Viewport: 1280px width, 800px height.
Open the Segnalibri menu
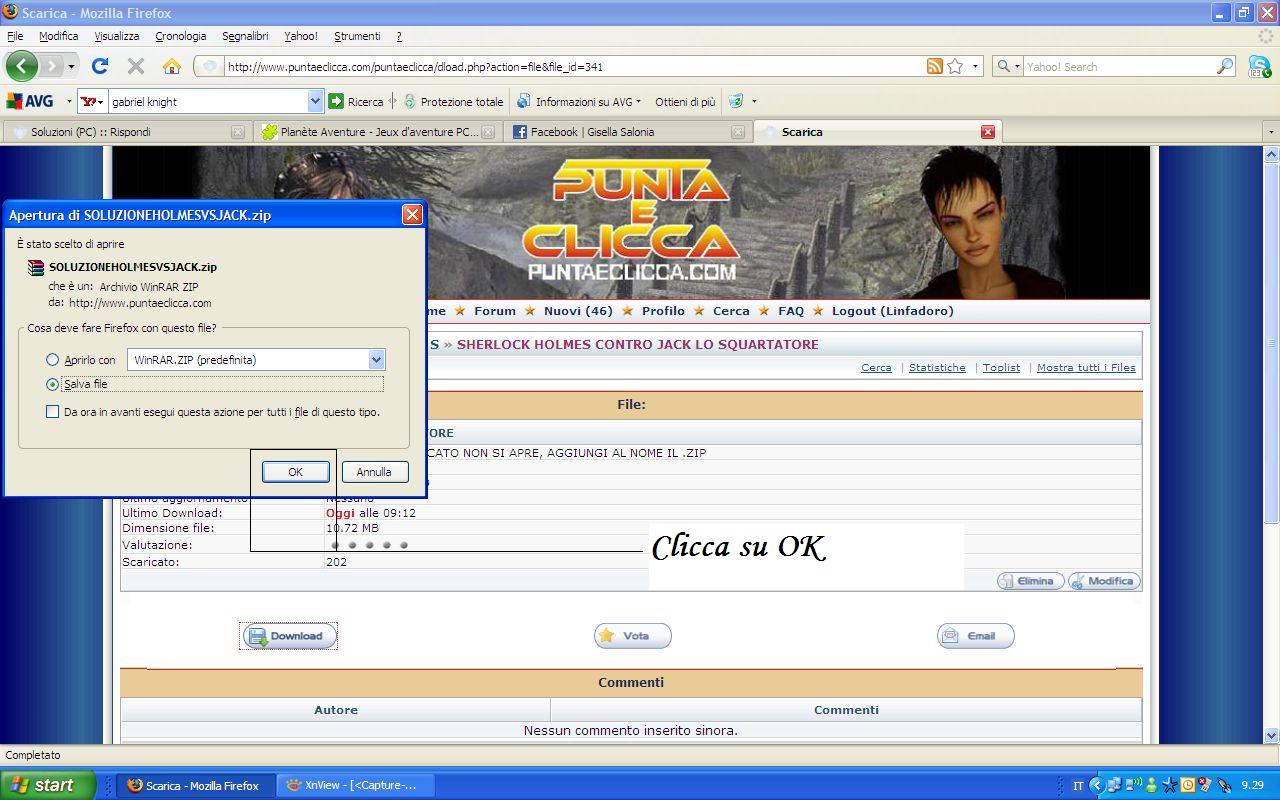click(245, 36)
